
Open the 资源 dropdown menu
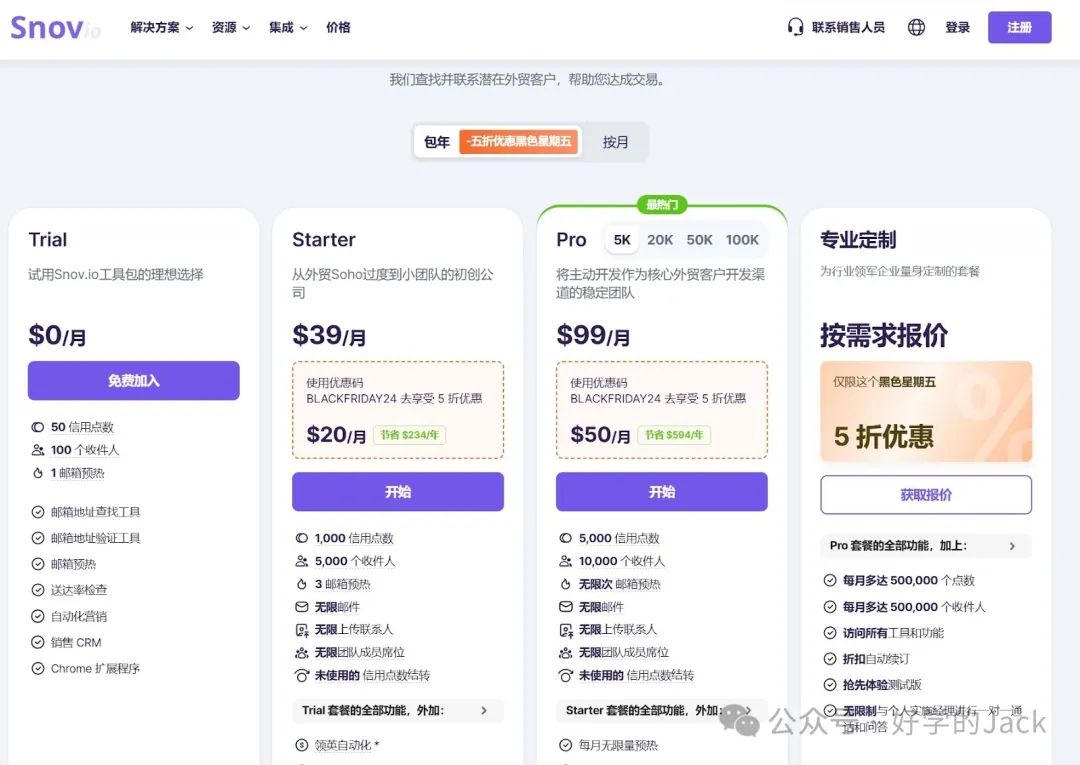click(x=230, y=28)
